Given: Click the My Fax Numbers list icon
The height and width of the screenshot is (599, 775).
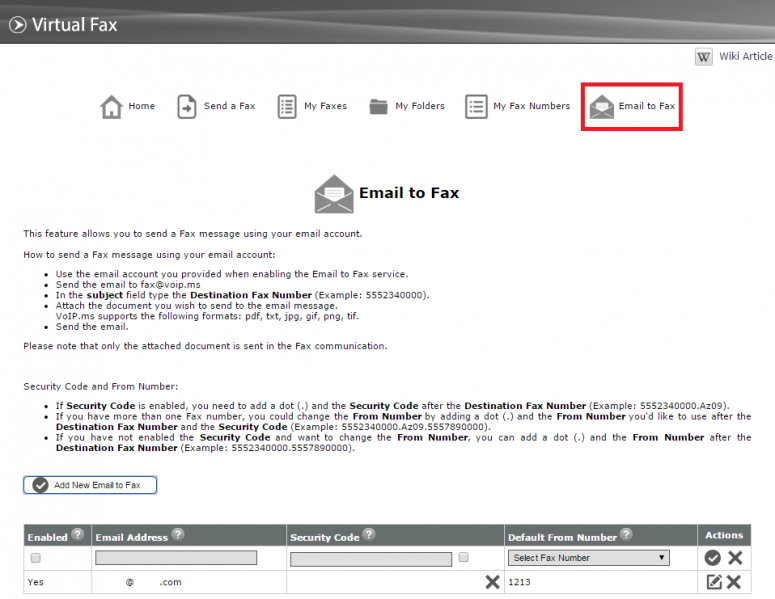Looking at the screenshot, I should tap(476, 106).
